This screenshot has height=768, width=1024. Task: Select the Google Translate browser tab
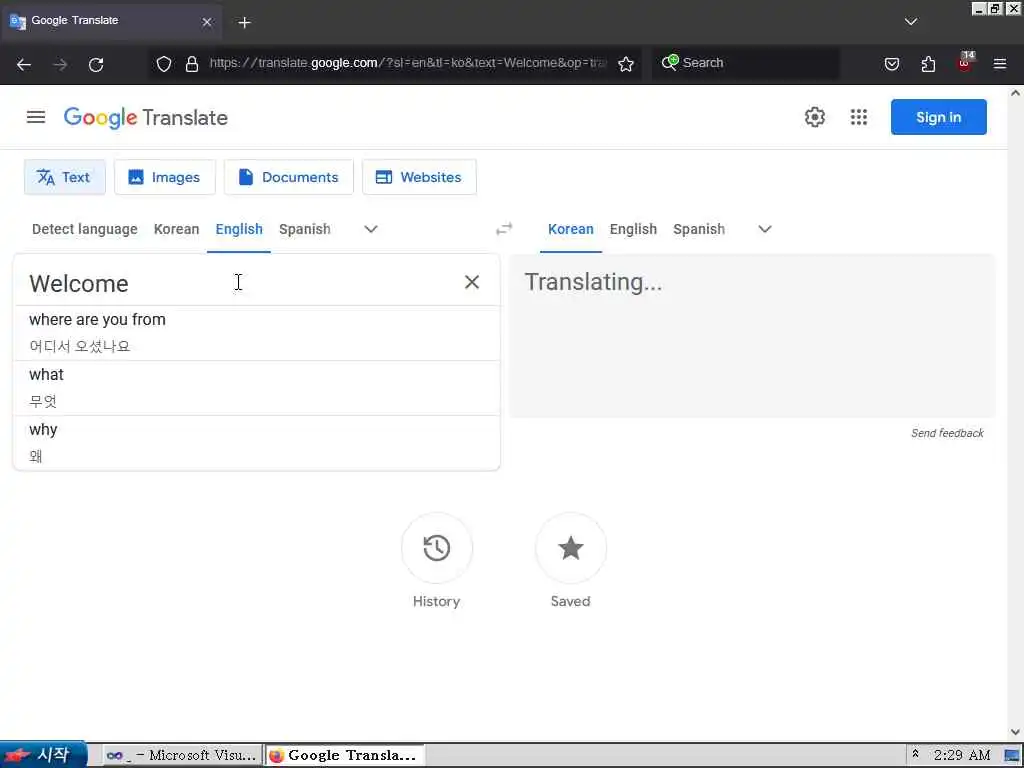click(111, 22)
